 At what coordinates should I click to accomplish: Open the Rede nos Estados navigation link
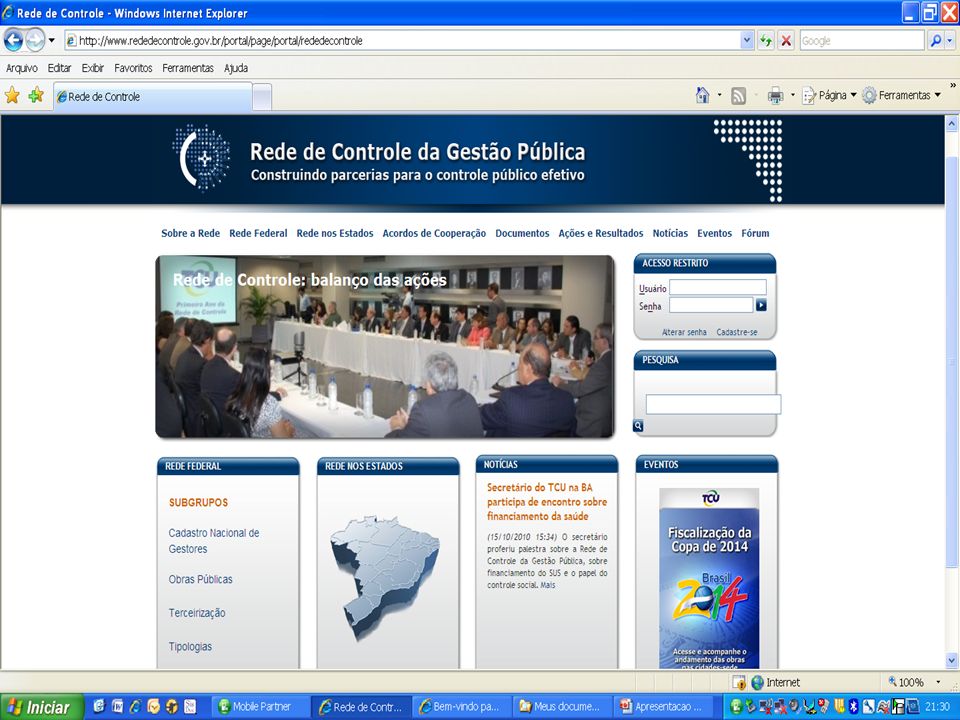click(x=335, y=233)
